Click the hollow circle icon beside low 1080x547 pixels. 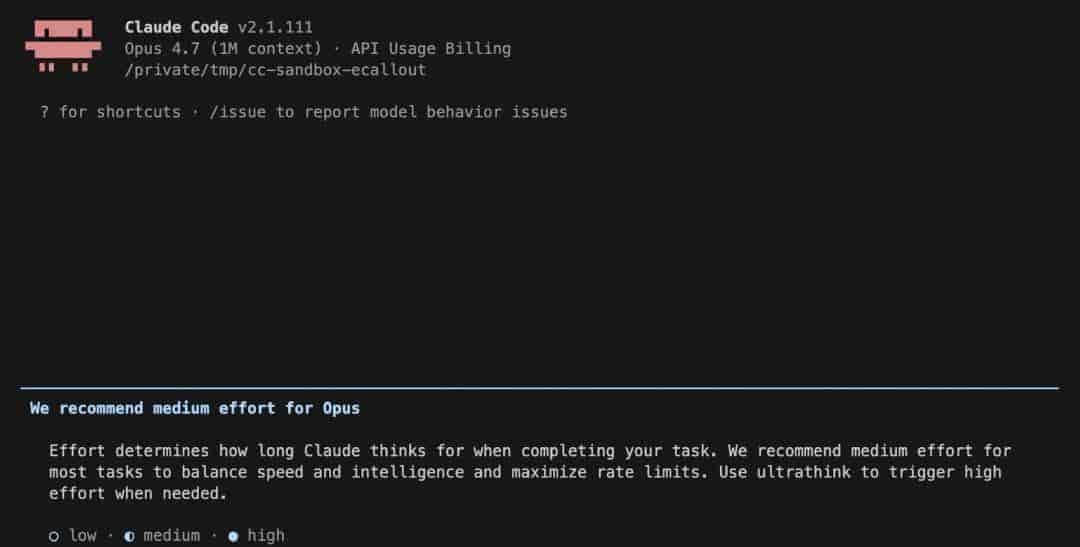click(54, 536)
